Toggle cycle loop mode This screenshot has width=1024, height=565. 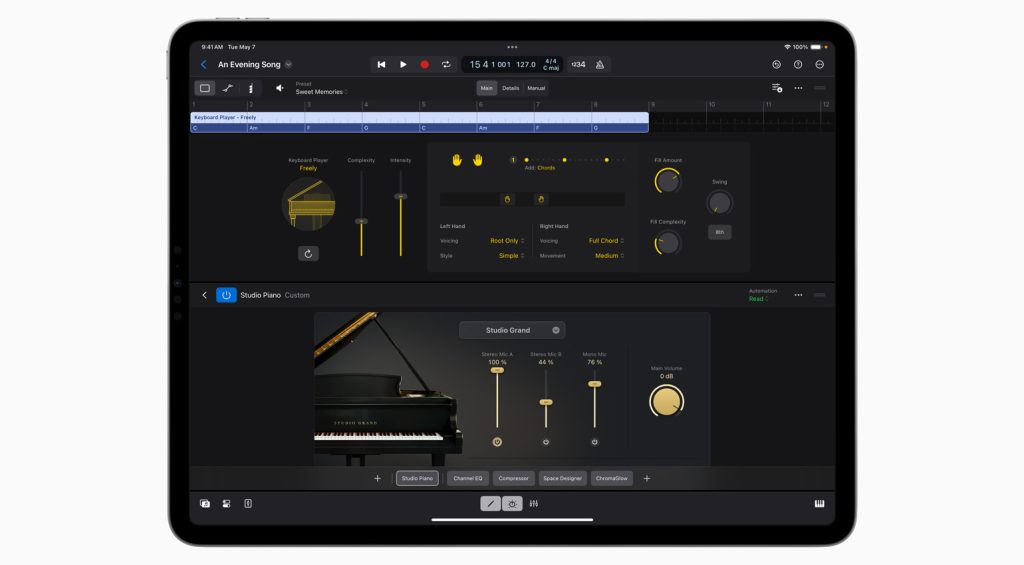click(x=446, y=65)
